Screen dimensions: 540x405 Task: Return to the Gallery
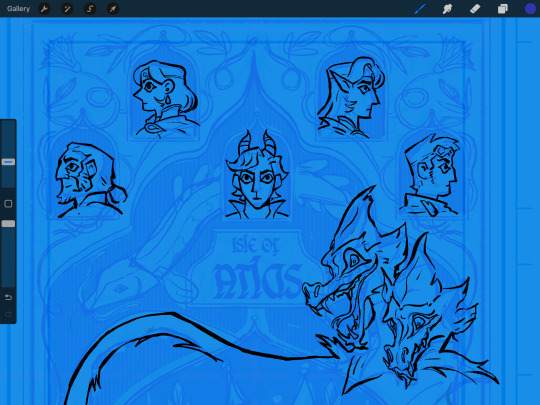click(18, 9)
